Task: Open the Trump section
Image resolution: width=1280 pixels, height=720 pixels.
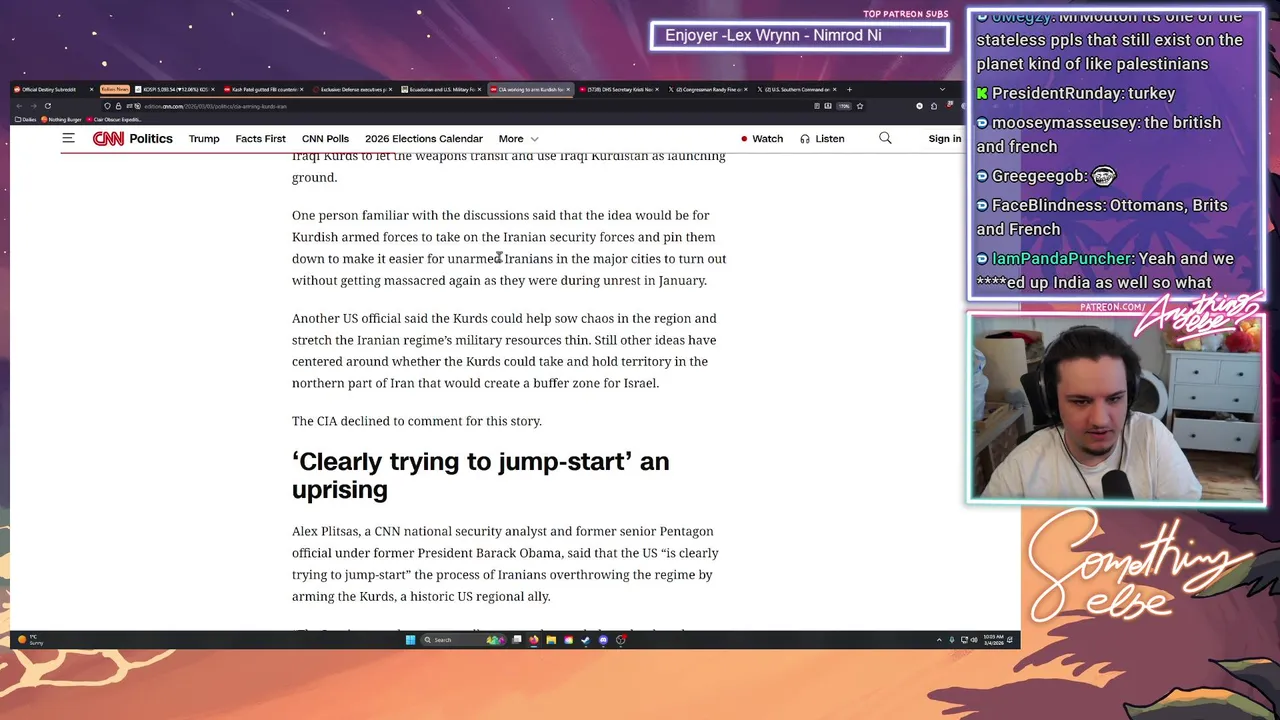Action: tap(204, 139)
